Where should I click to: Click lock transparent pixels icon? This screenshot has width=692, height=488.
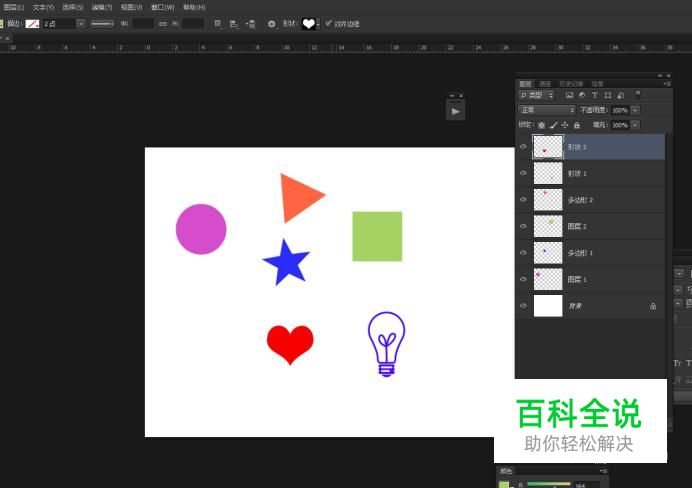point(541,125)
